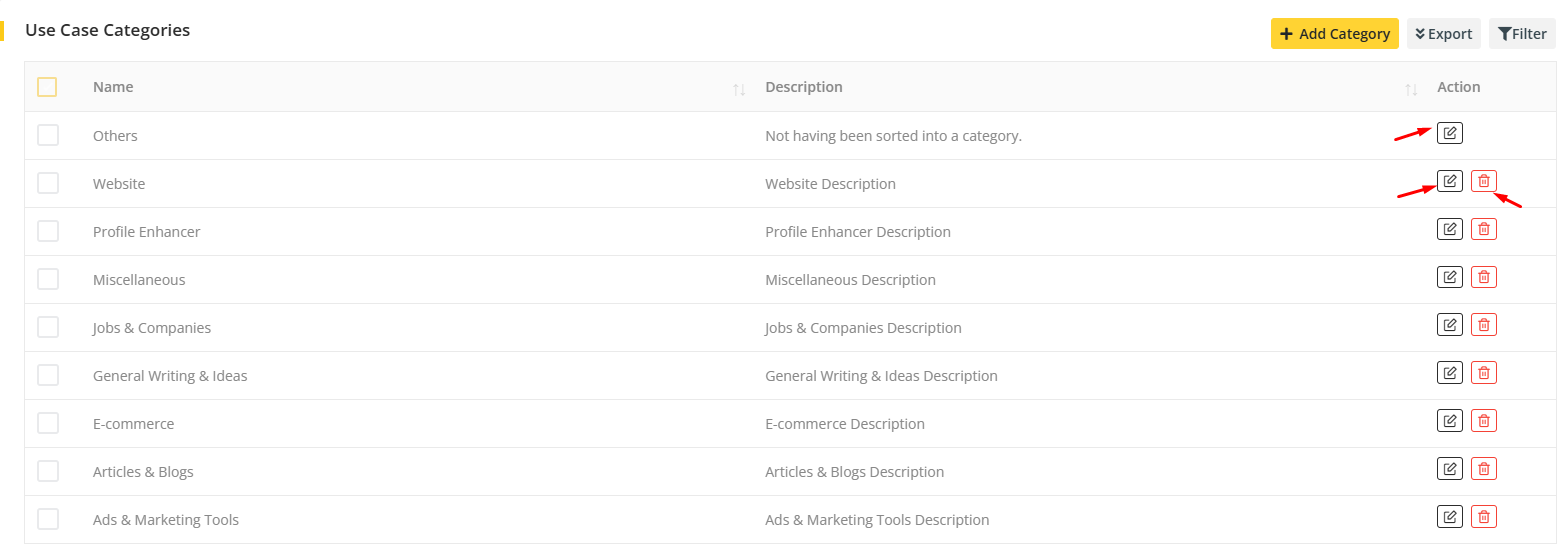The image size is (1562, 550).
Task: Expand the Export options
Action: 1443,34
